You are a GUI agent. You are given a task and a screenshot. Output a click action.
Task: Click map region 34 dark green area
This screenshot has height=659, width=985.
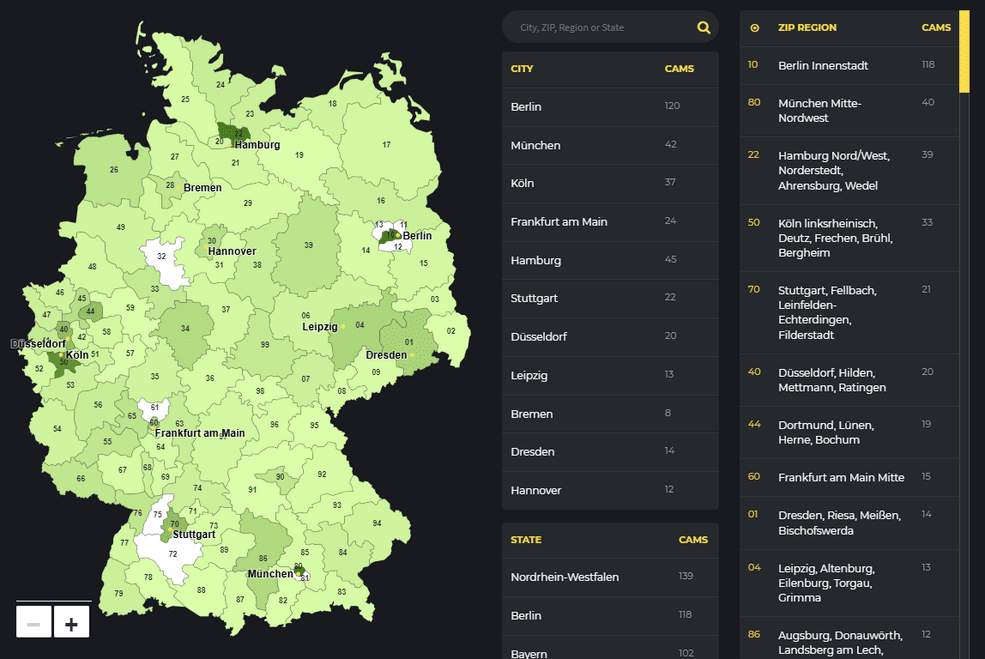186,329
